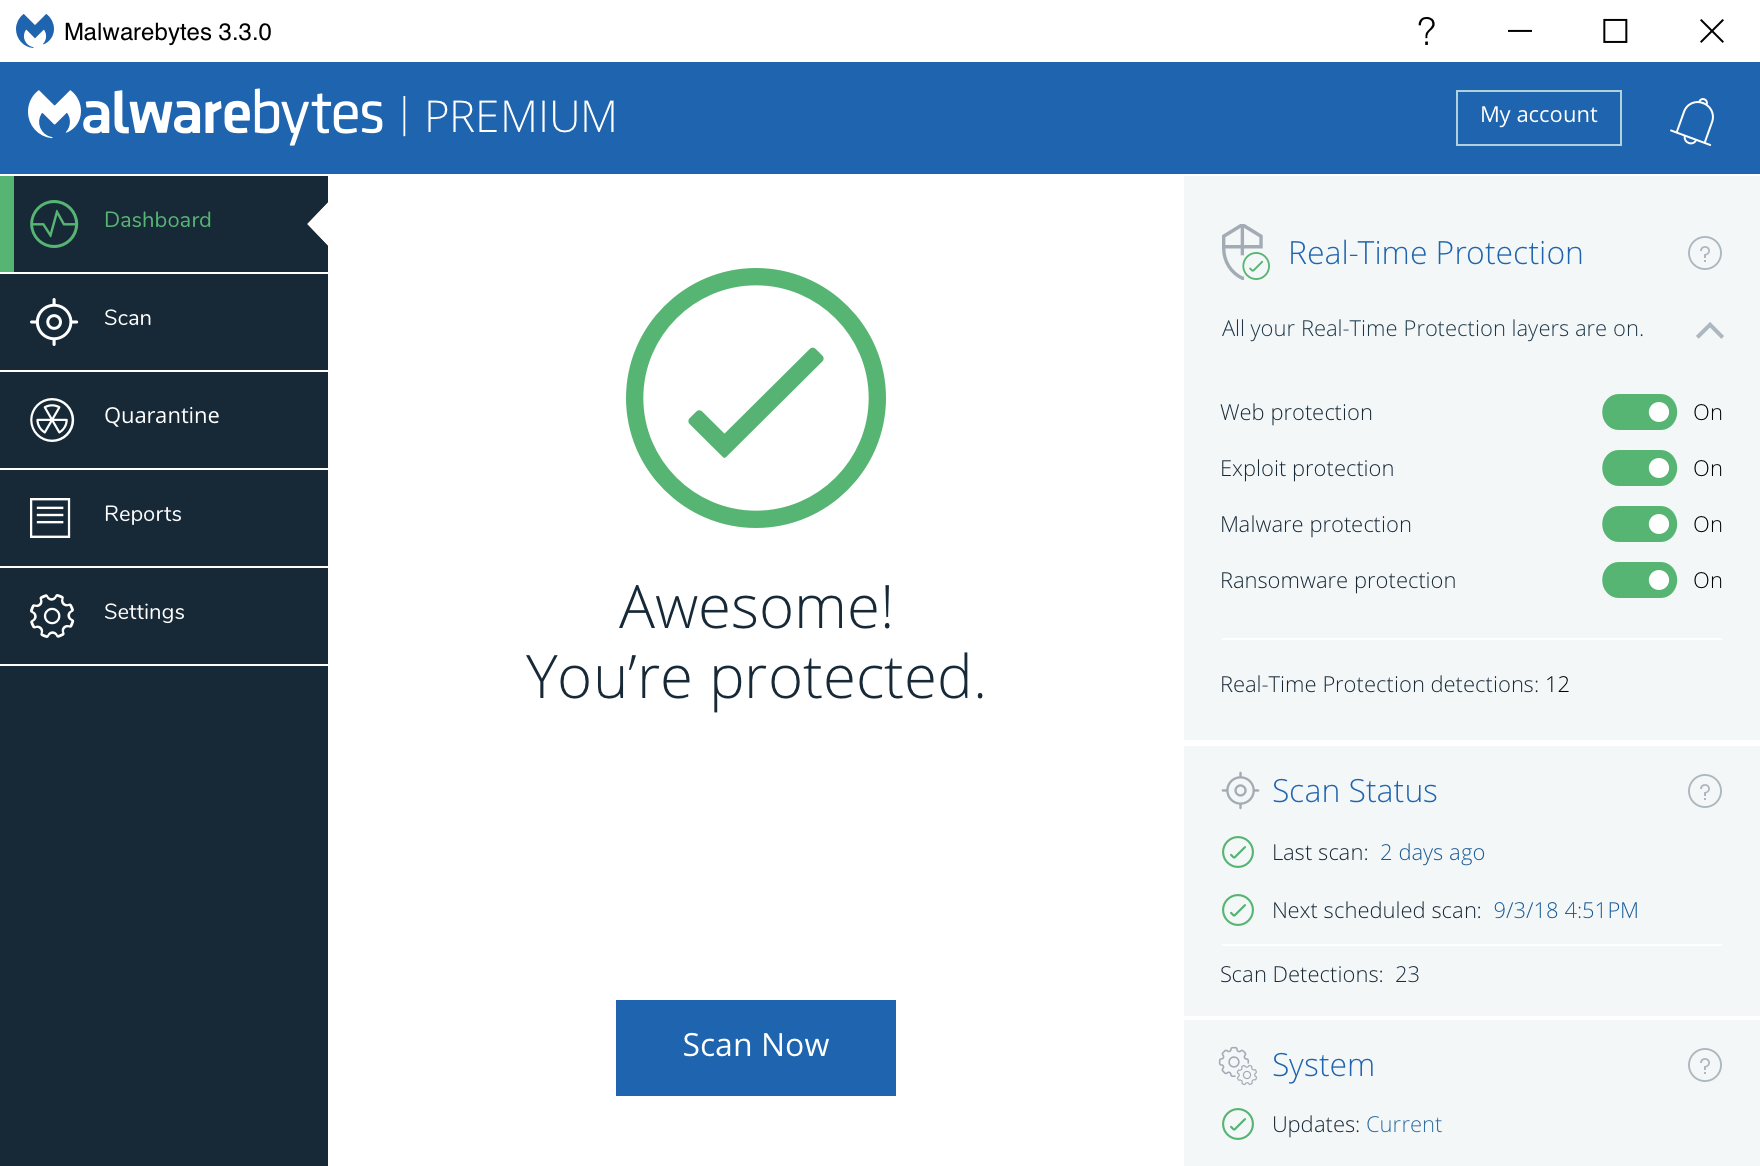Click the System heading
Screen dimensions: 1760x1166
1323,1066
